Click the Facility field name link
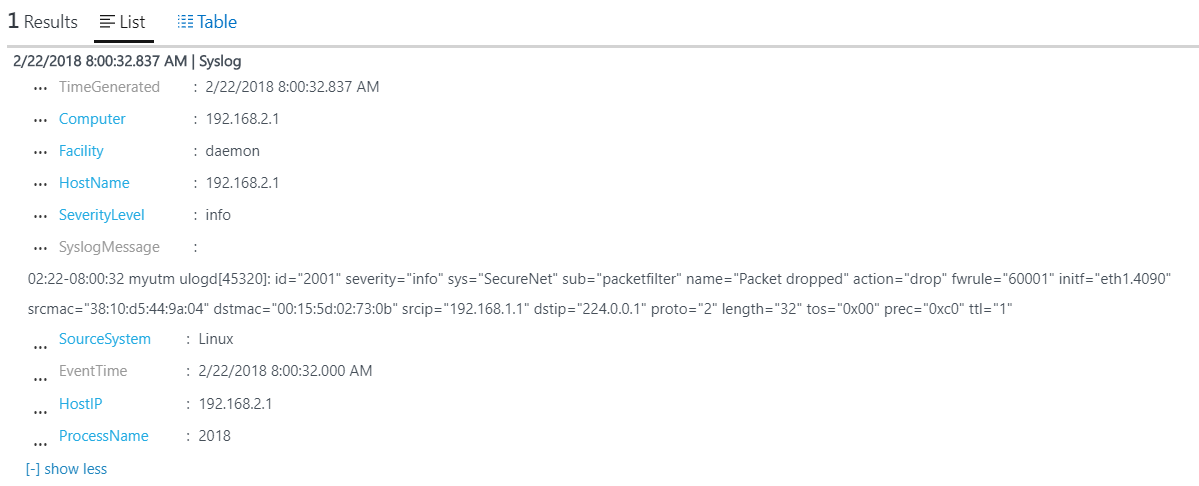 (81, 151)
